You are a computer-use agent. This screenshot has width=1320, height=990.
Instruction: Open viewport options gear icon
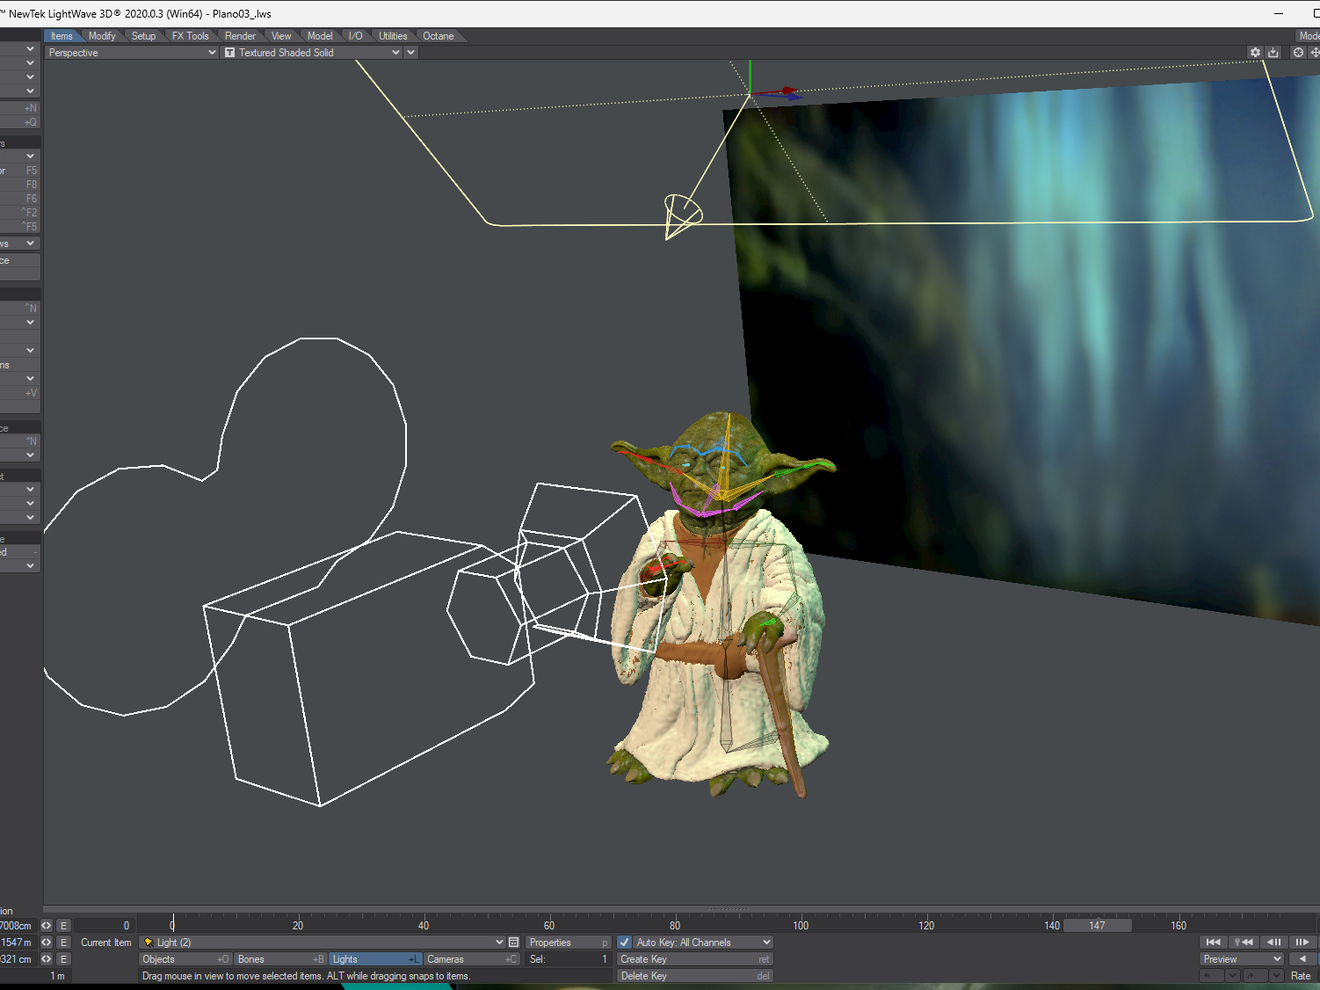(x=1255, y=53)
